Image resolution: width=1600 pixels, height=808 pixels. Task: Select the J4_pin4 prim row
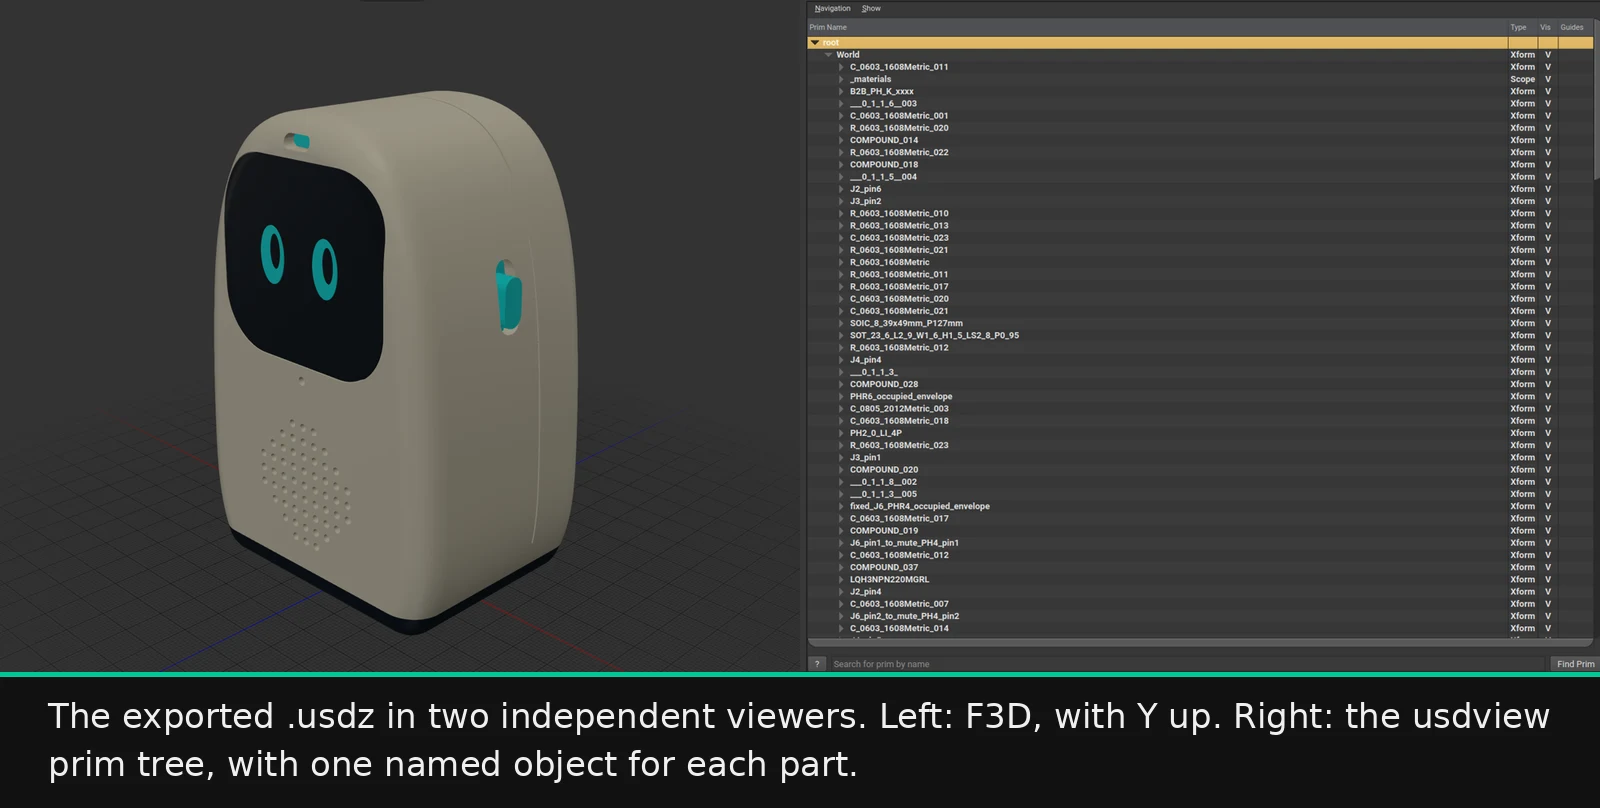tap(1200, 360)
